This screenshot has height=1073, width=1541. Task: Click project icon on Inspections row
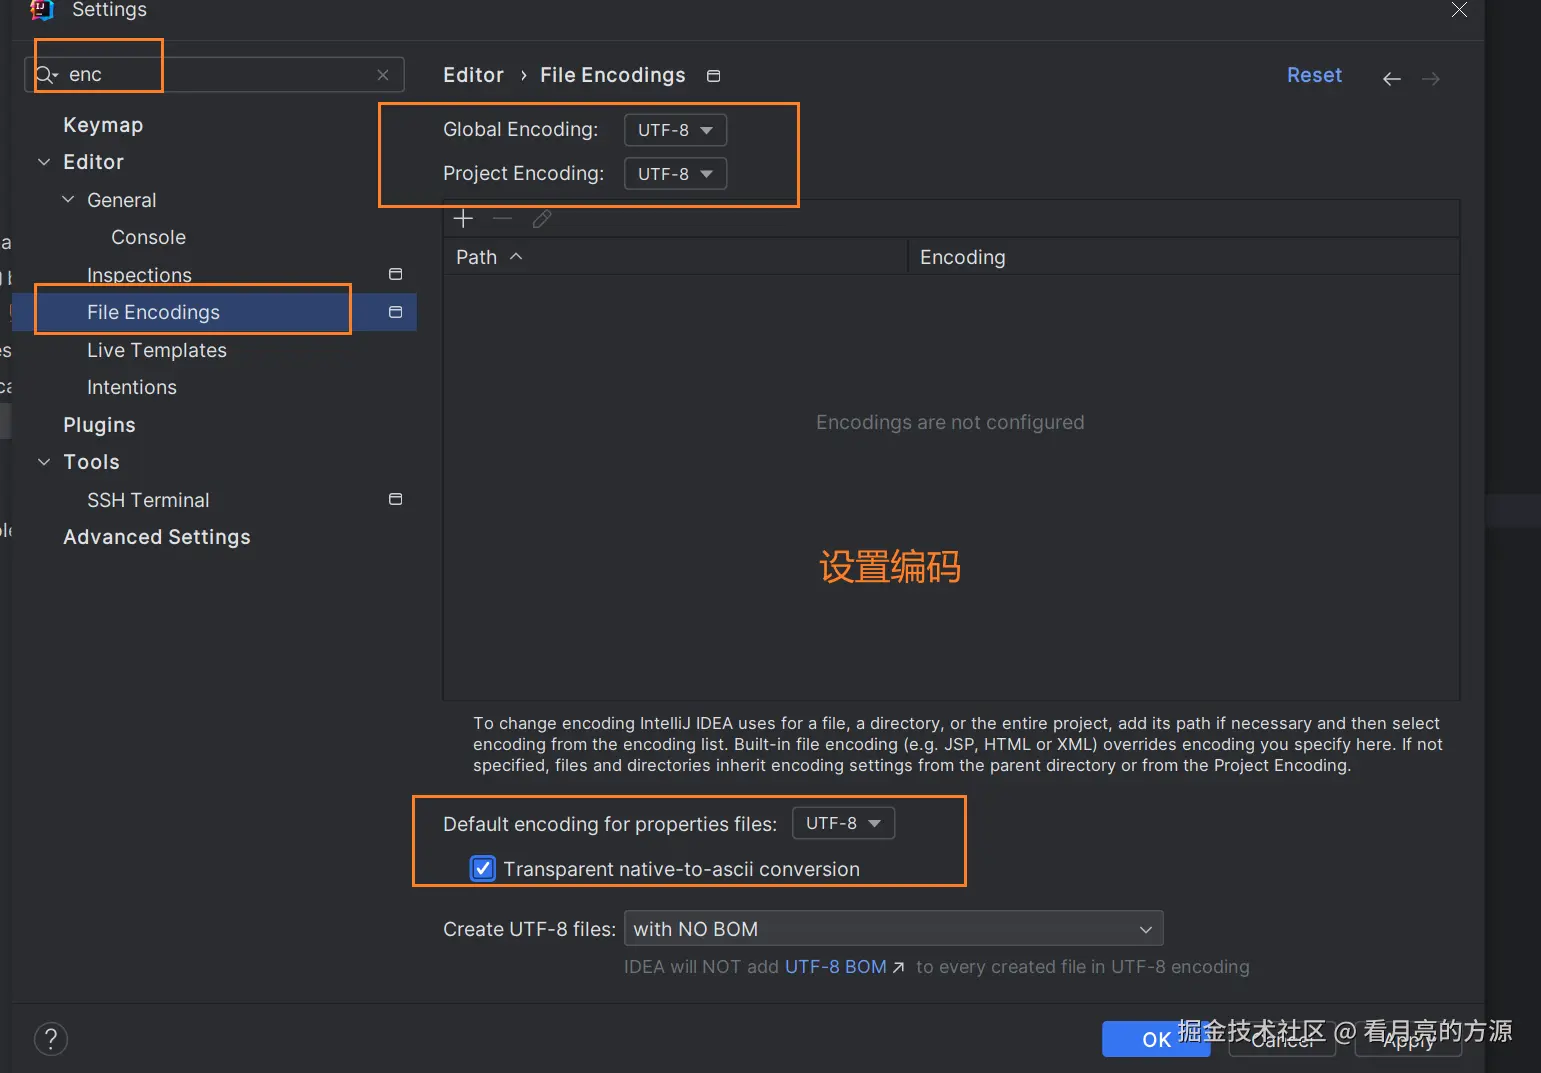pyautogui.click(x=395, y=274)
